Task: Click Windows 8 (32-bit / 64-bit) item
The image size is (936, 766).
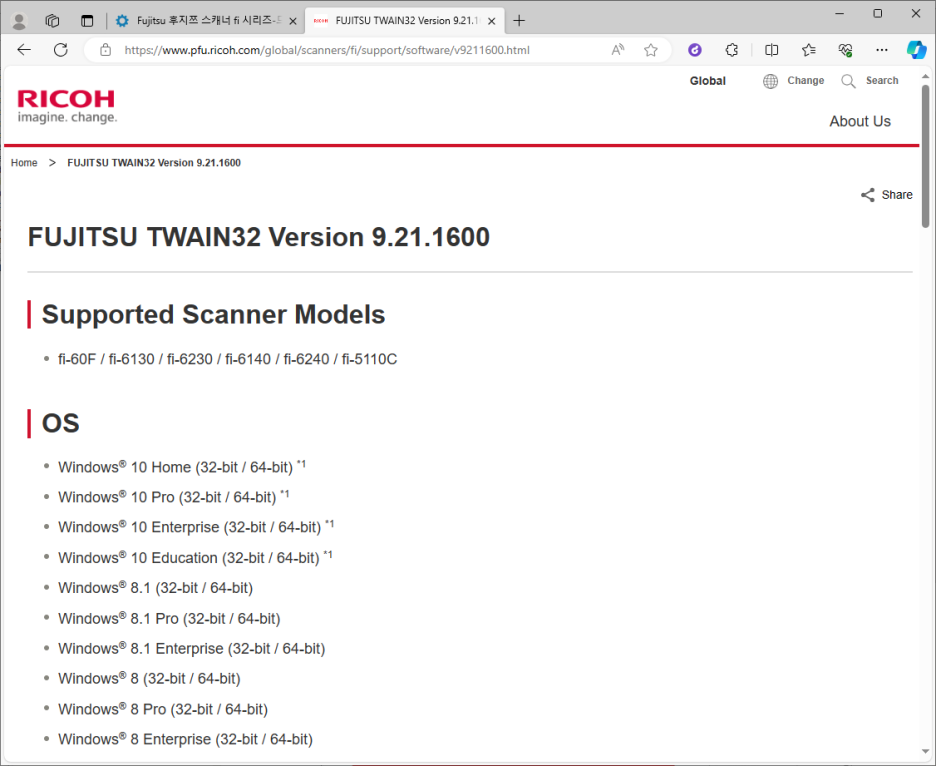Action: click(149, 678)
